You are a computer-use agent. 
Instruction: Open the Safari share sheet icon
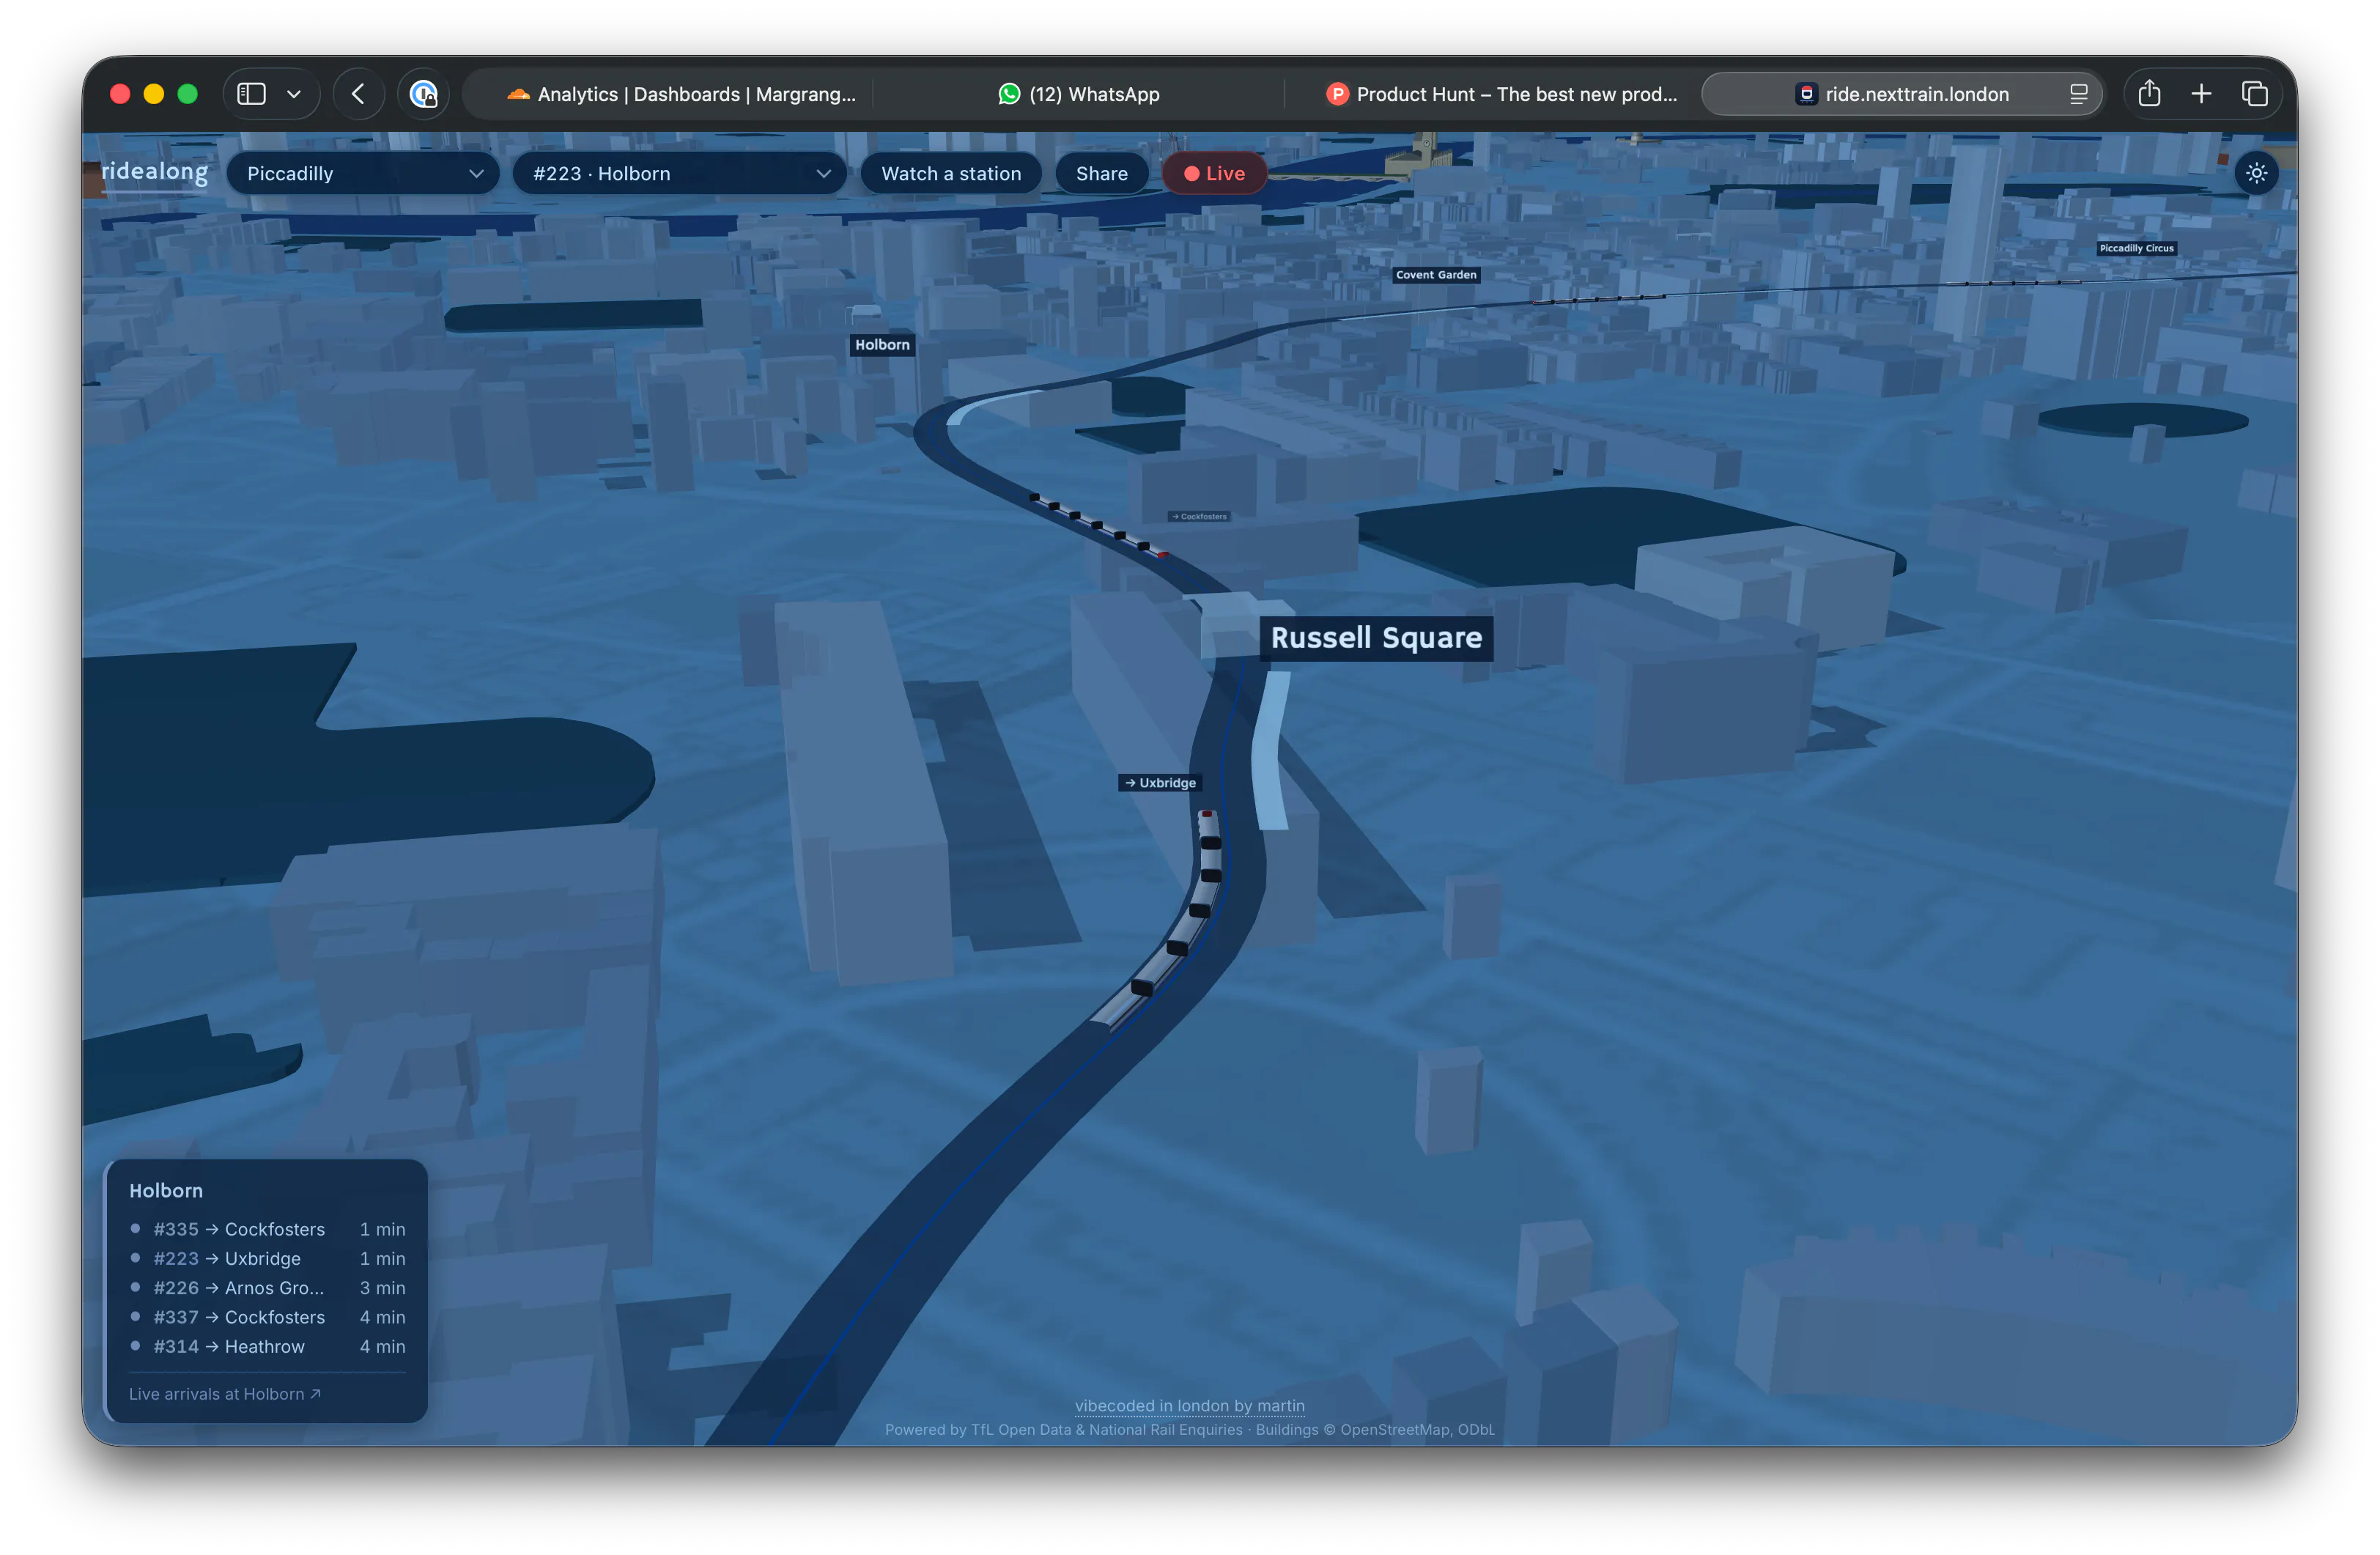(x=2149, y=94)
